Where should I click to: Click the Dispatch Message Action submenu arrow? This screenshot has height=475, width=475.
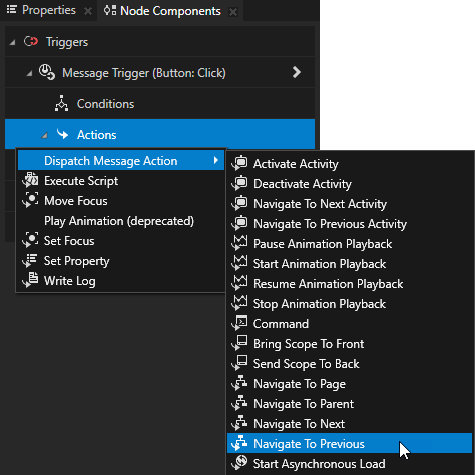(x=216, y=160)
